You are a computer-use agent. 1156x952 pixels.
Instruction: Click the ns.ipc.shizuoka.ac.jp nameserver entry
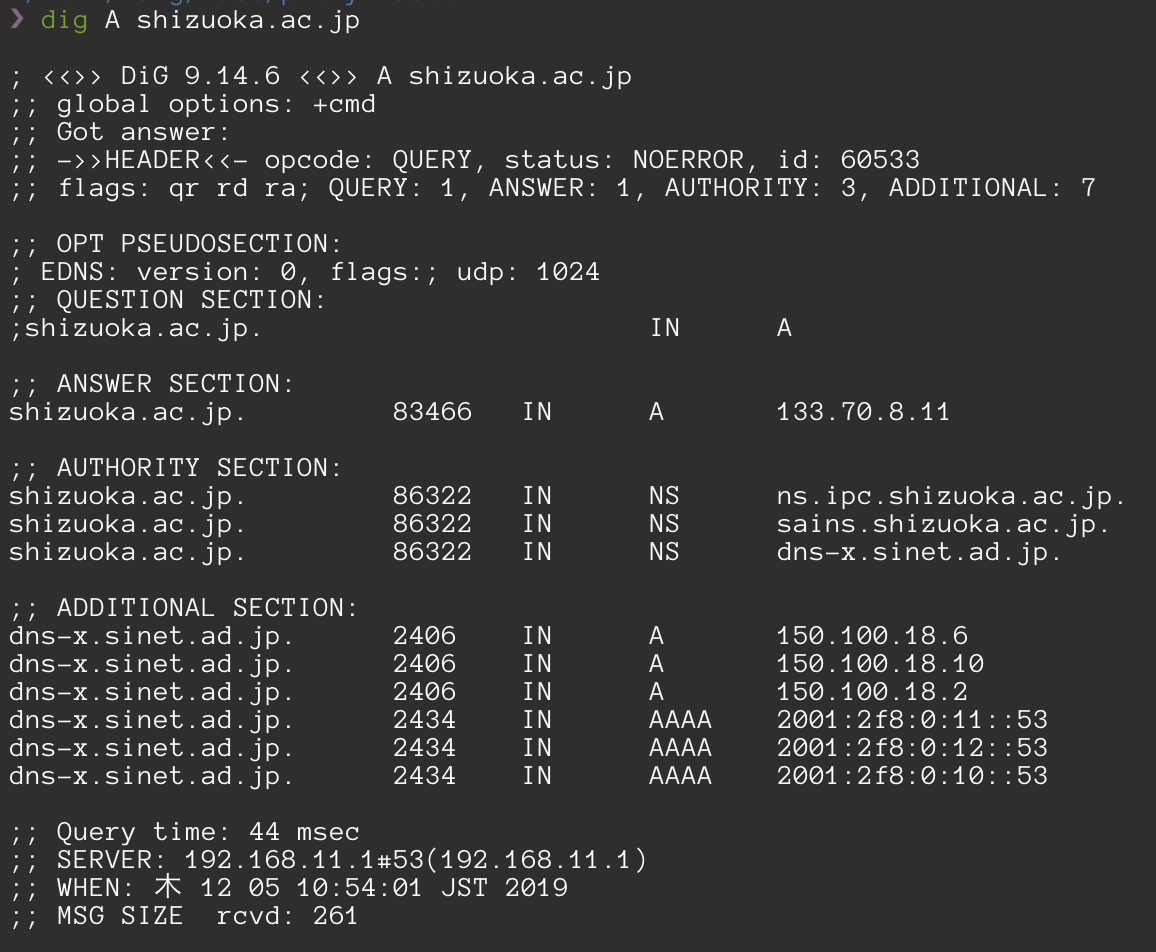[x=950, y=496]
